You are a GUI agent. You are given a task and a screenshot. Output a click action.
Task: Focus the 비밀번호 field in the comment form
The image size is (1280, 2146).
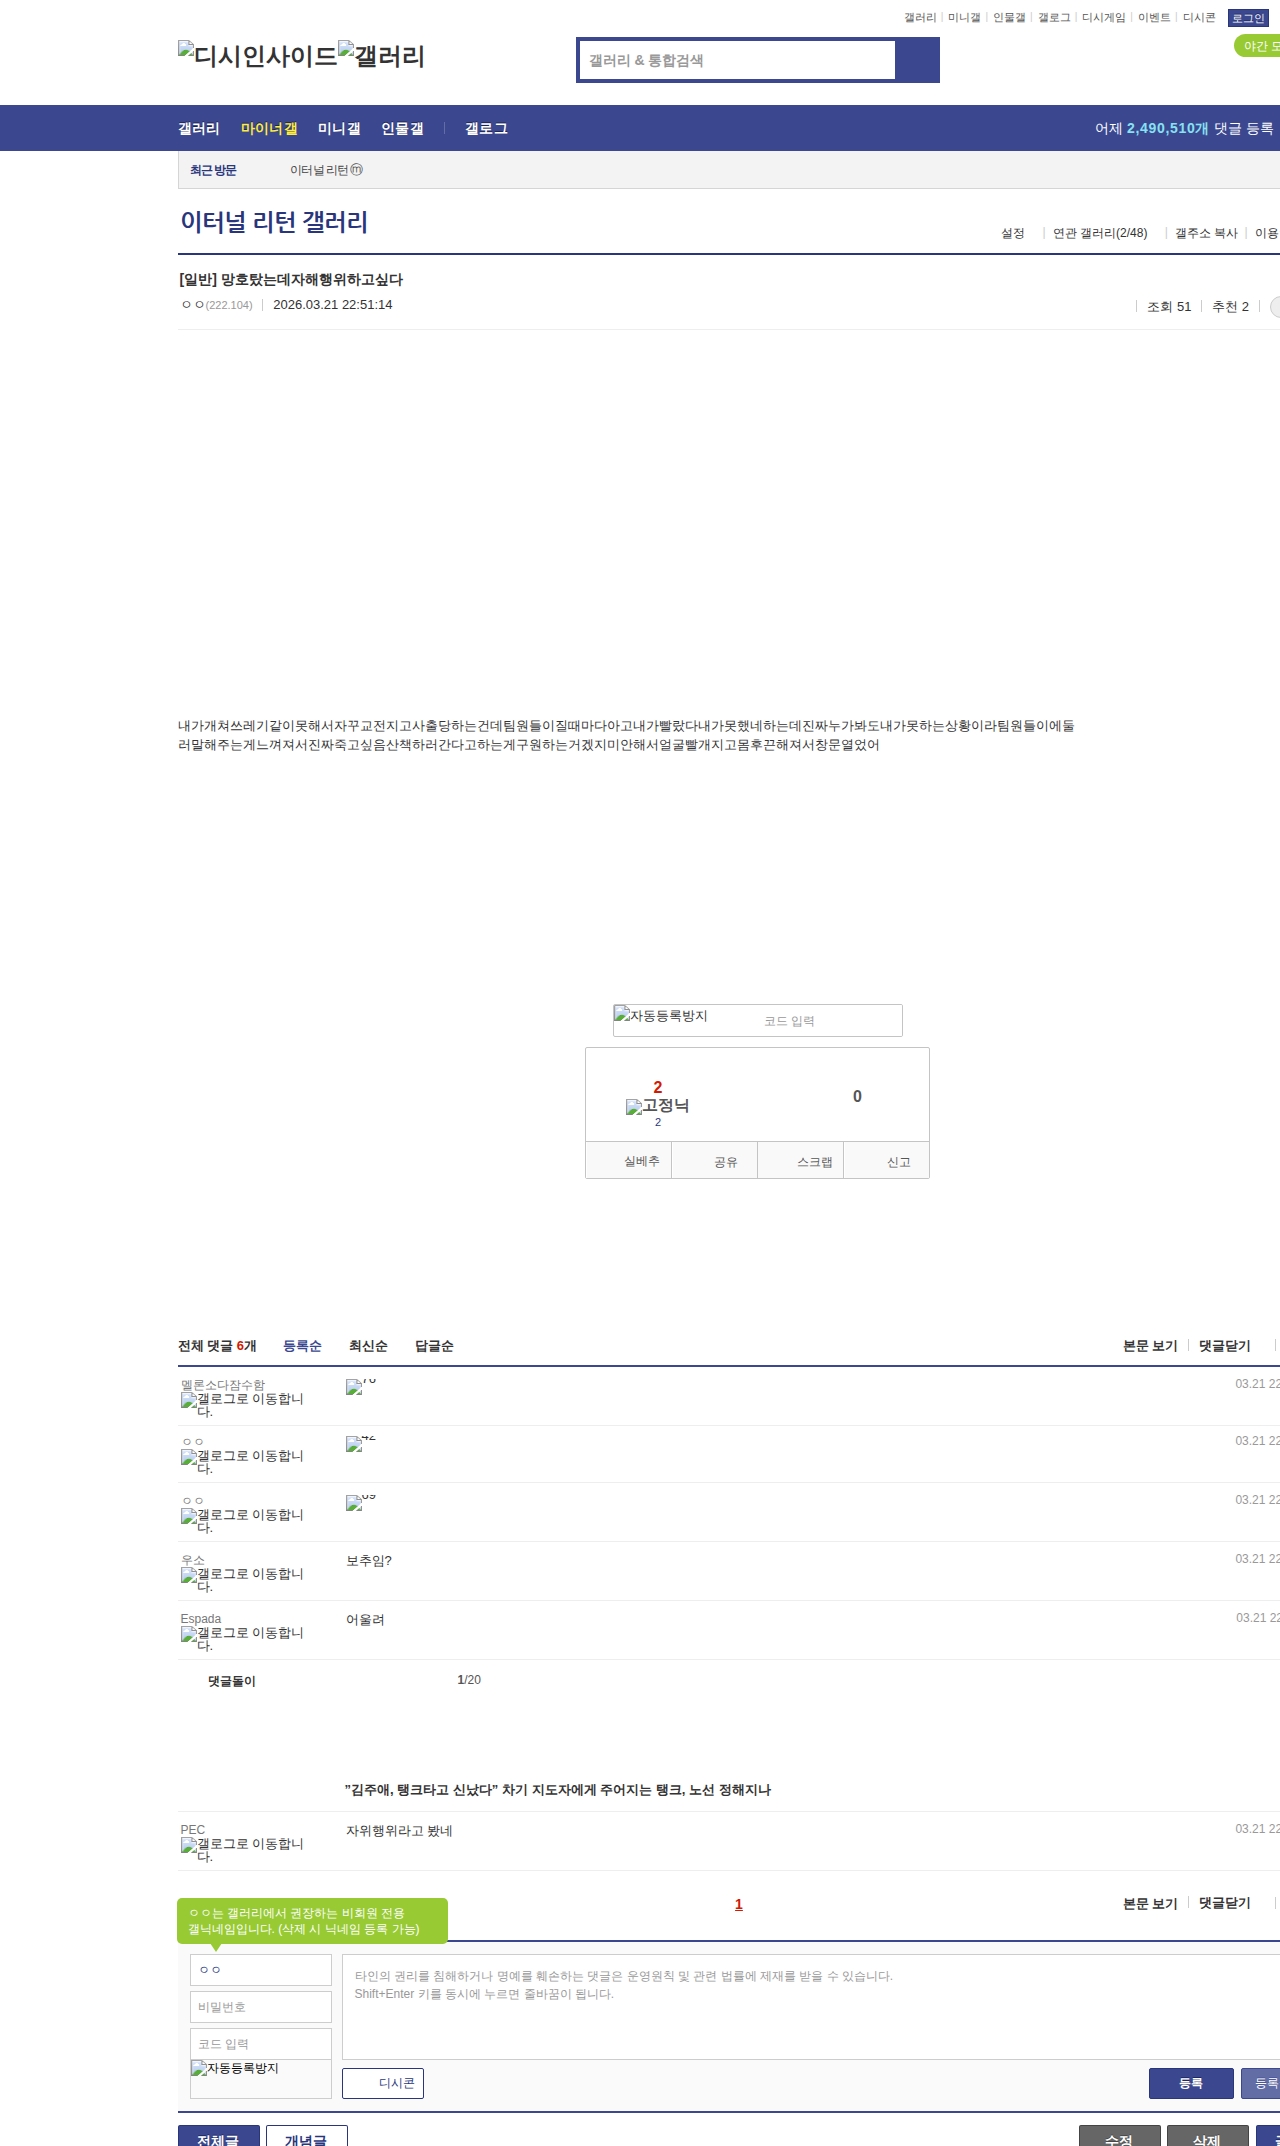click(261, 2007)
